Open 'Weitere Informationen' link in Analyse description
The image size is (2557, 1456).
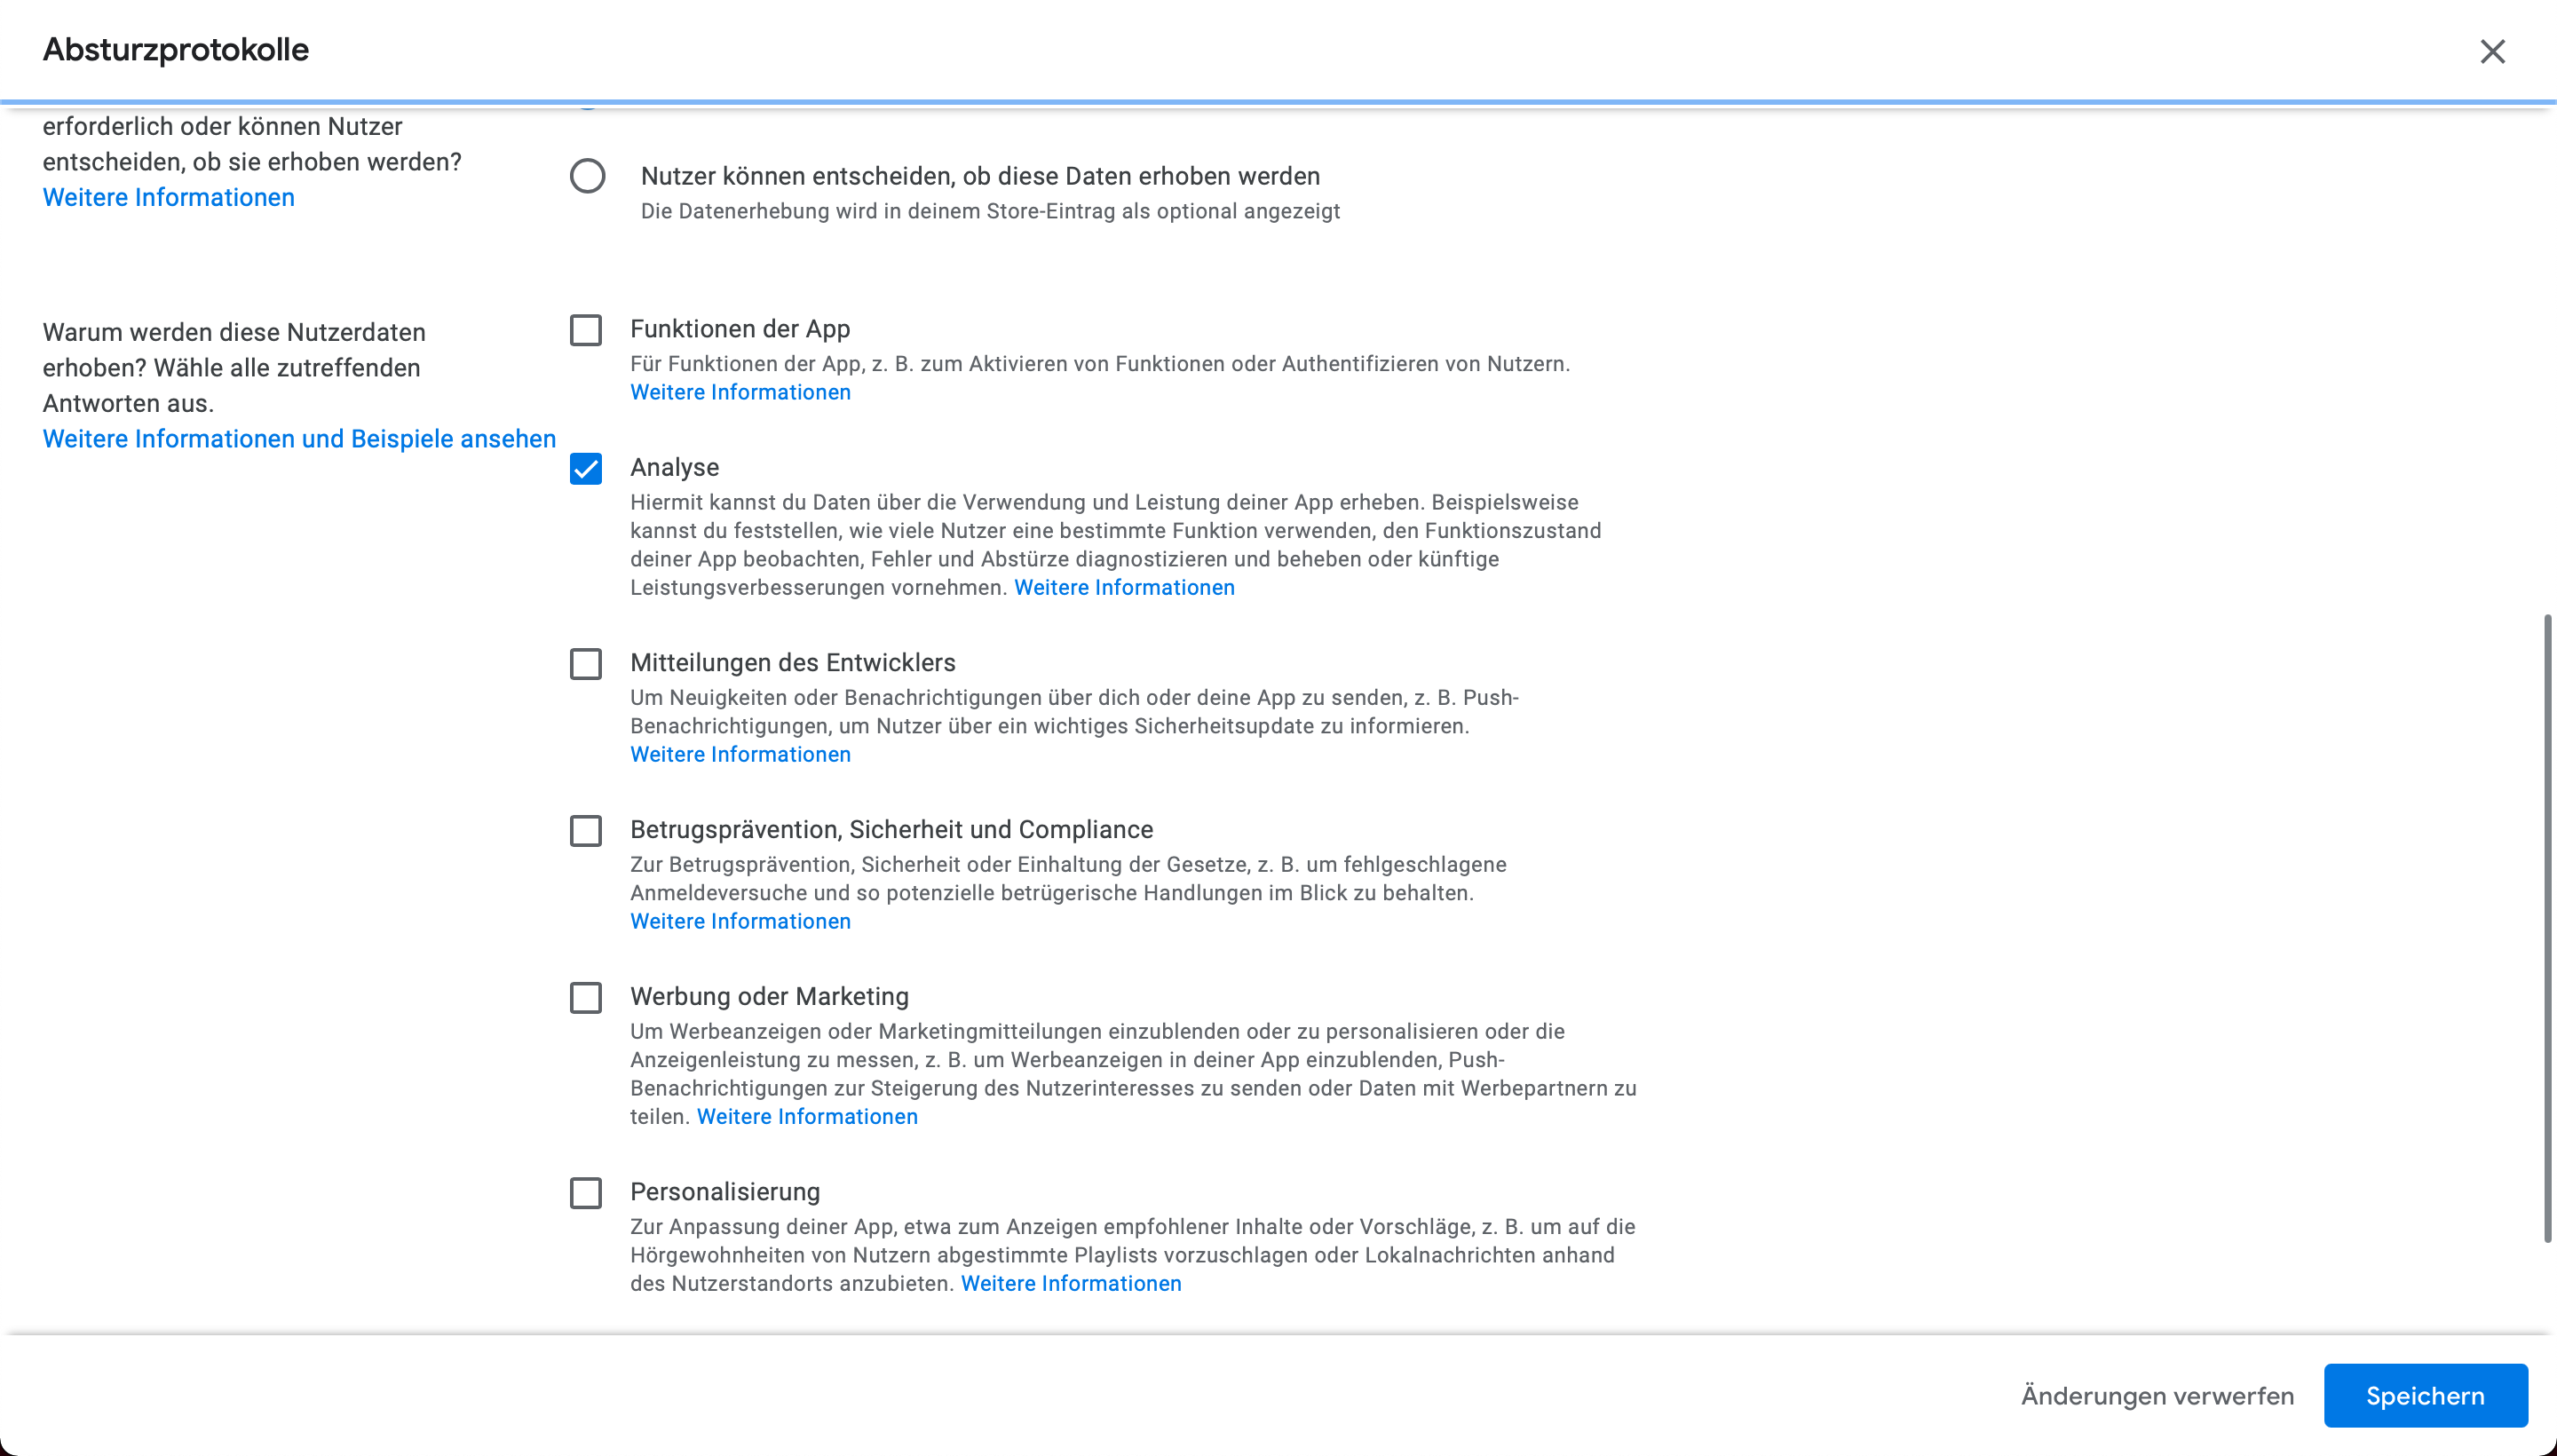[x=1124, y=587]
